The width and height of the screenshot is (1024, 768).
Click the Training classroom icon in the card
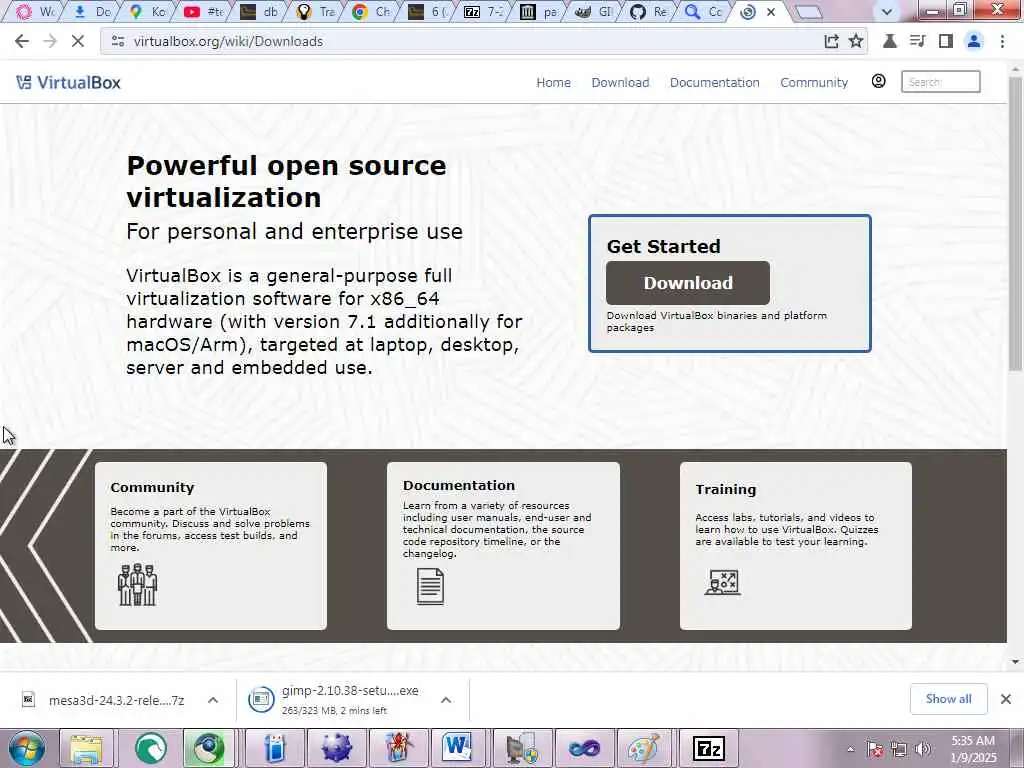click(x=722, y=582)
